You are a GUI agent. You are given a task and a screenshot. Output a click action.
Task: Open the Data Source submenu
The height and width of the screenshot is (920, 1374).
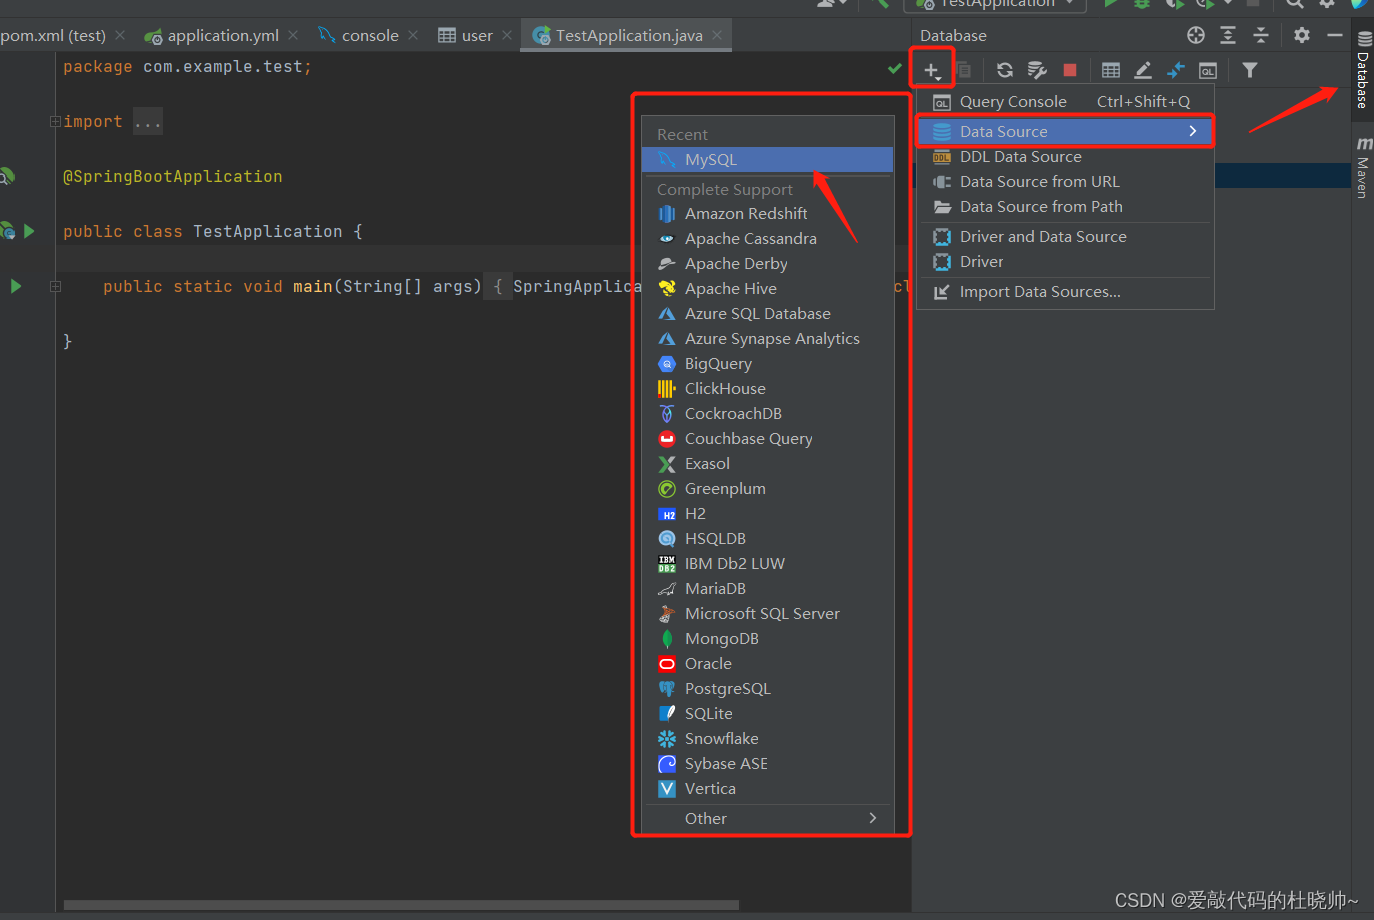pos(1065,132)
